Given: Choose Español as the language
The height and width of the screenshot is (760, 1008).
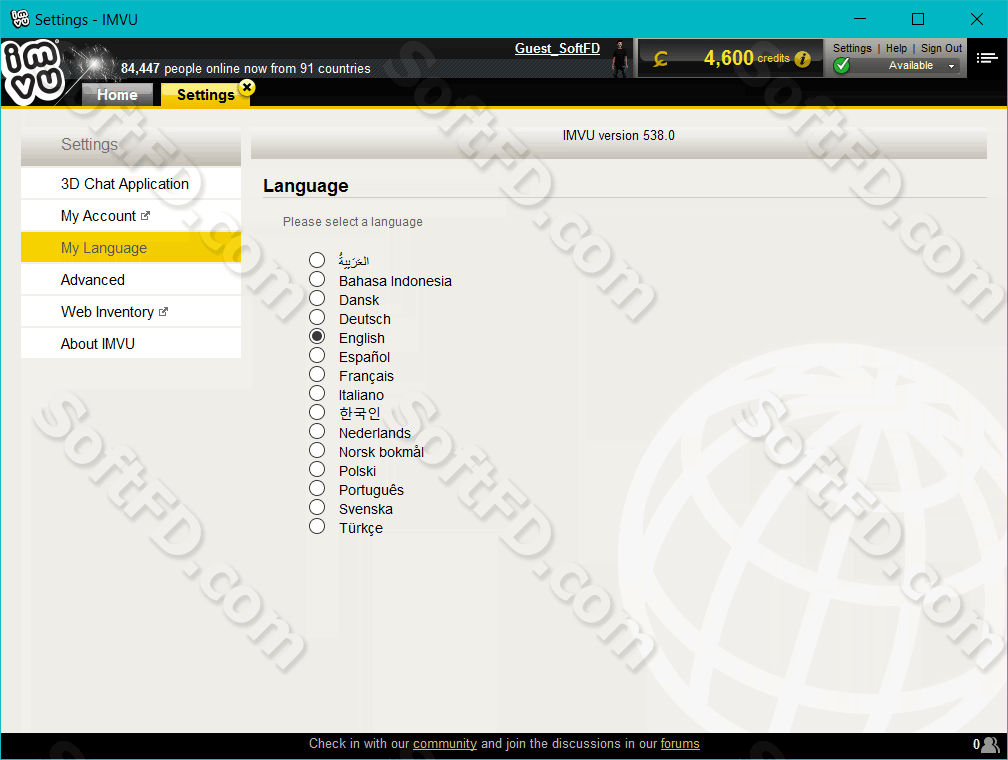Looking at the screenshot, I should pyautogui.click(x=317, y=355).
